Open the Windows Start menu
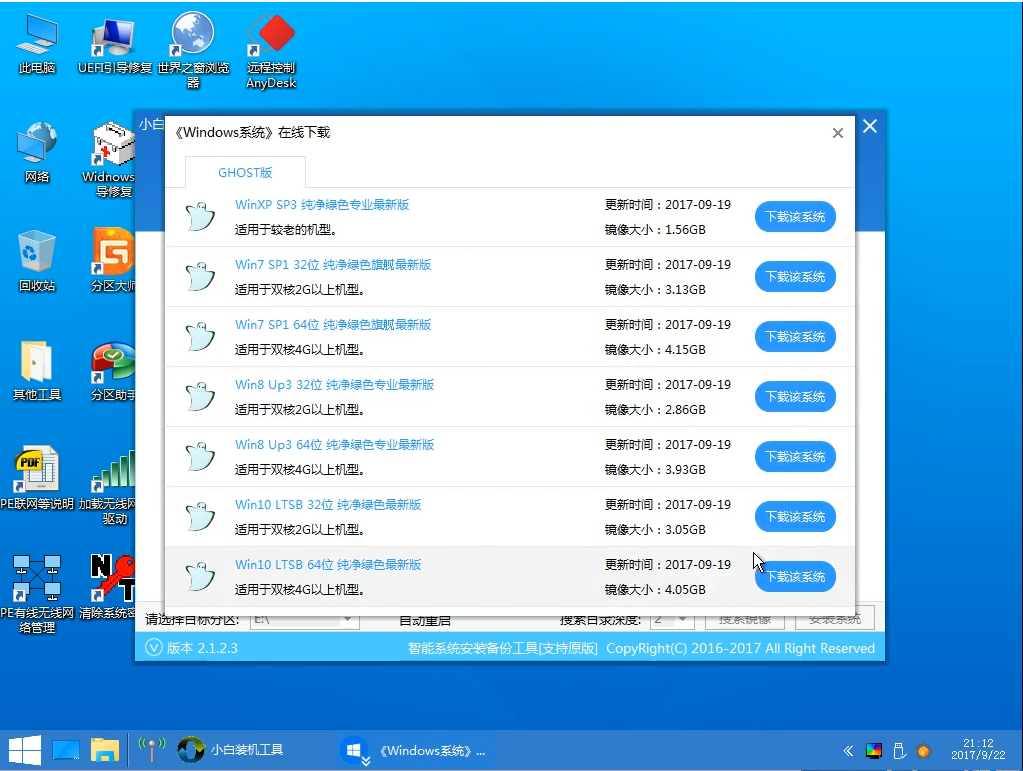Screen dimensions: 1023x771 (21, 749)
